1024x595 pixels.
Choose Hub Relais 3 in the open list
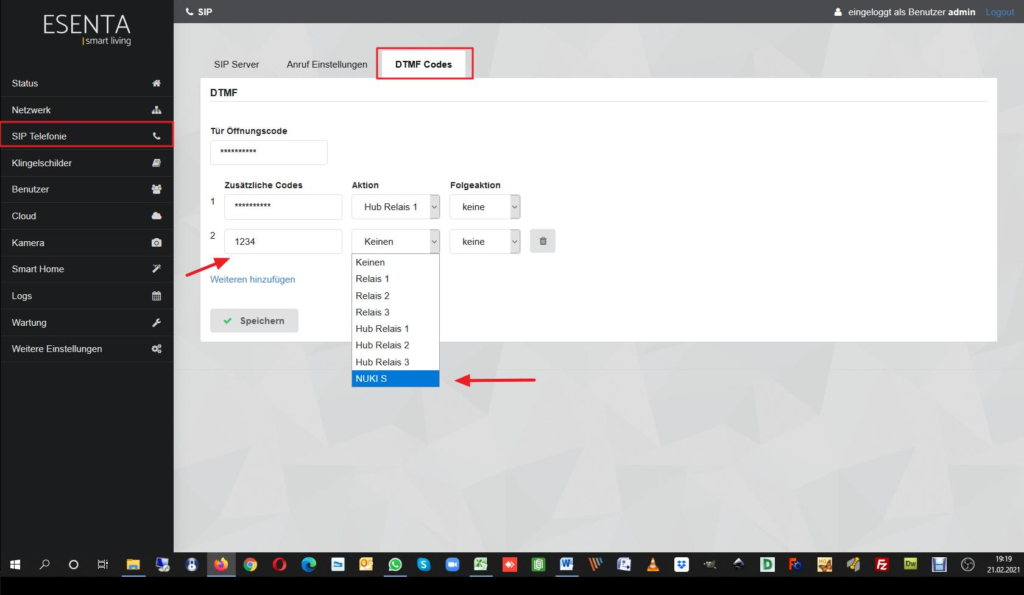(395, 362)
